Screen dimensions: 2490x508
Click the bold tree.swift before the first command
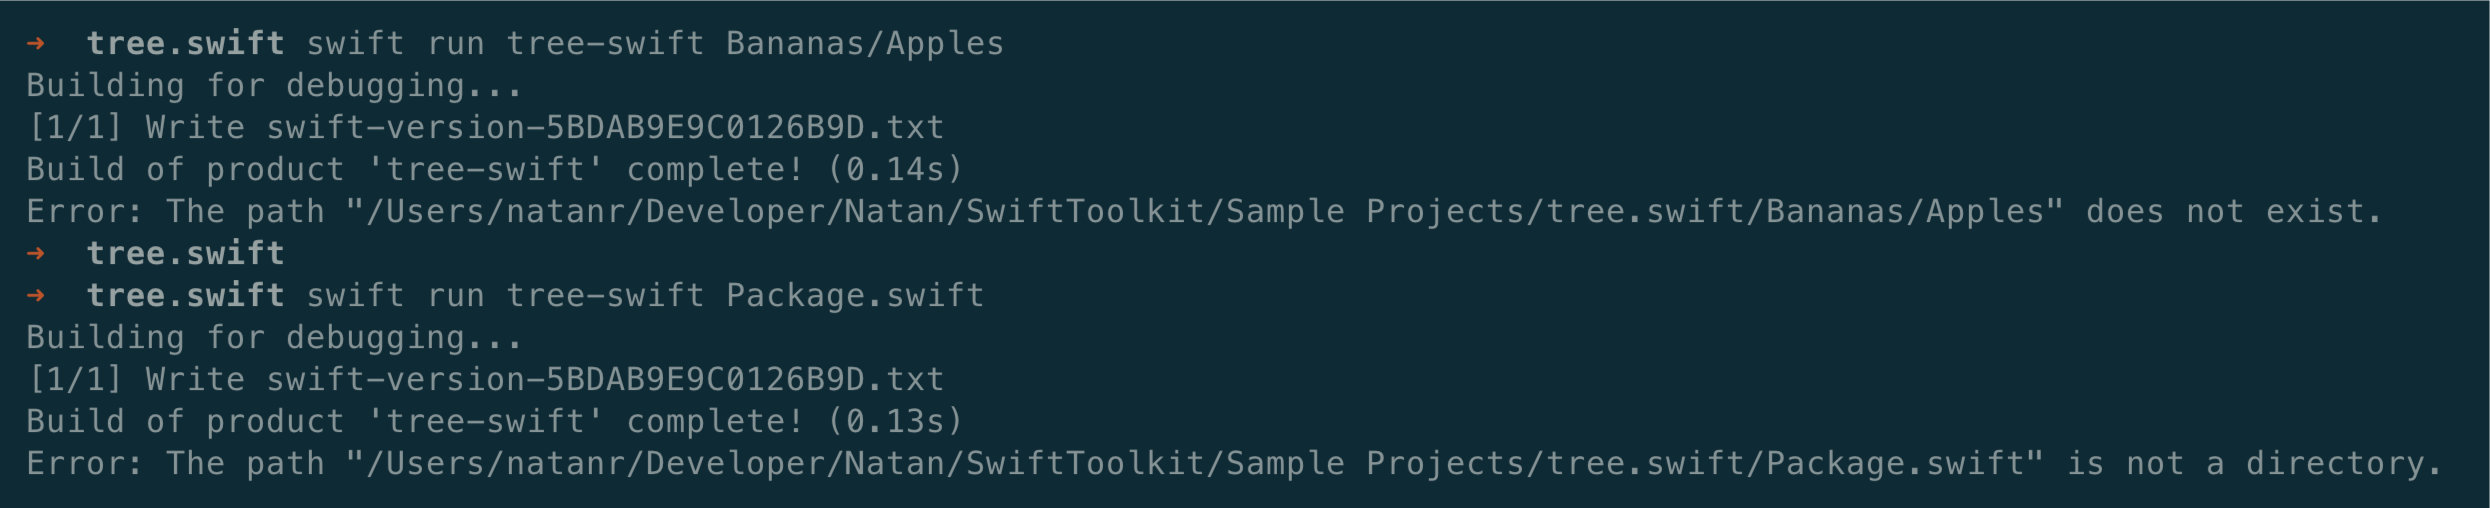pos(185,44)
